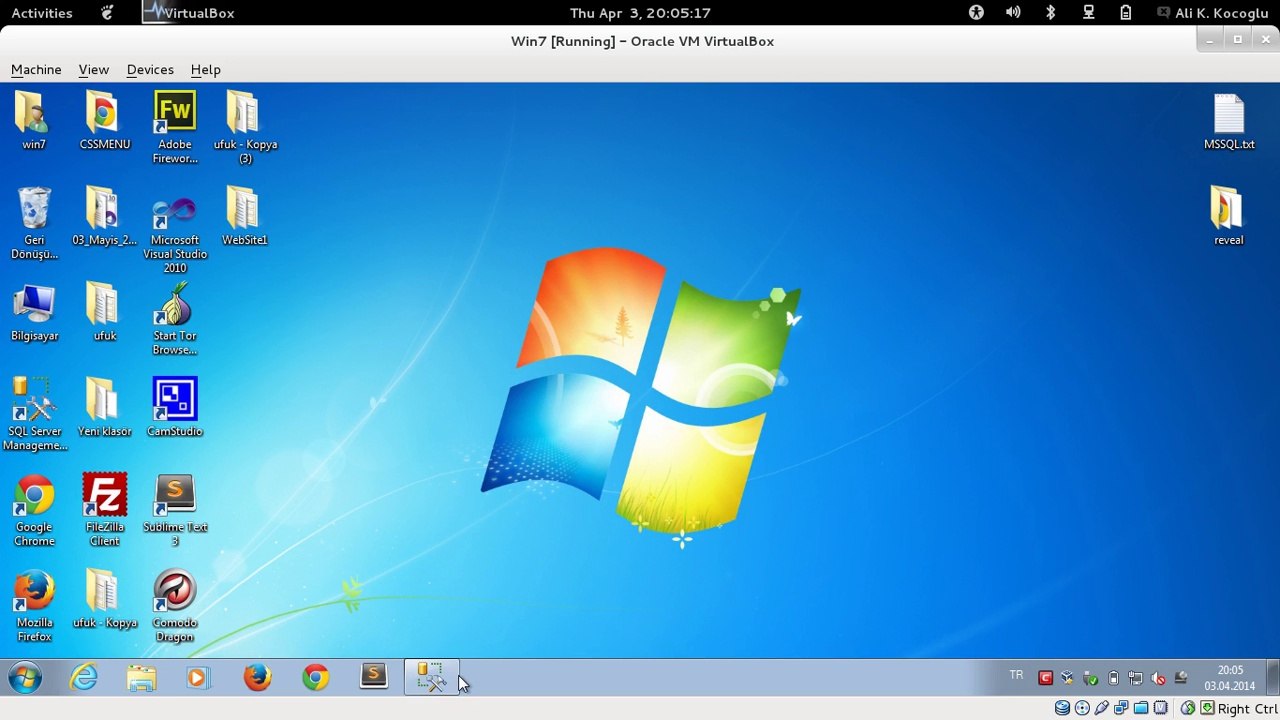The width and height of the screenshot is (1280, 720).
Task: Open the red Comodo tray icon
Action: [x=1046, y=678]
